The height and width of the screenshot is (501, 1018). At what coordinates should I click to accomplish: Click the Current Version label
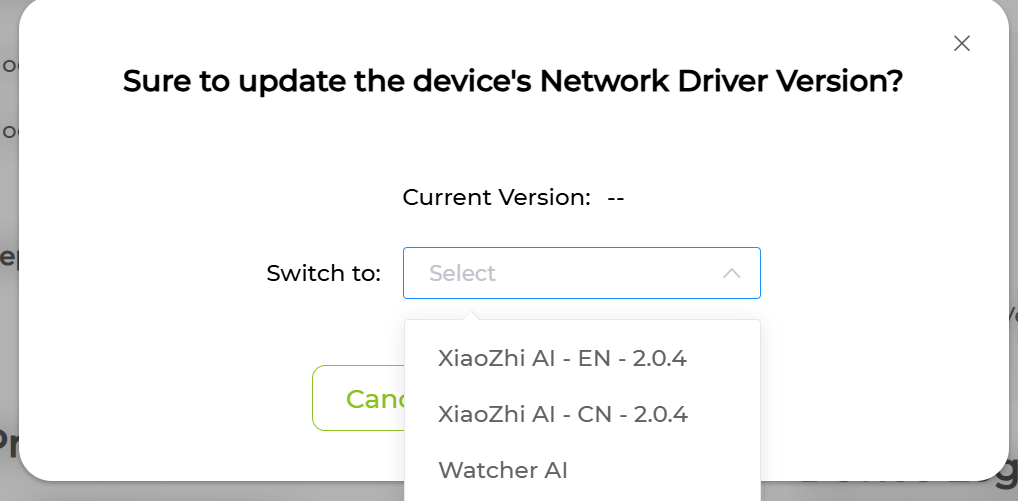tap(496, 198)
